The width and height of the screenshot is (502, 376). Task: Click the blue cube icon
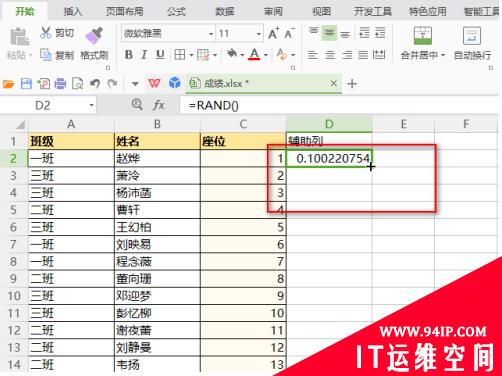175,83
